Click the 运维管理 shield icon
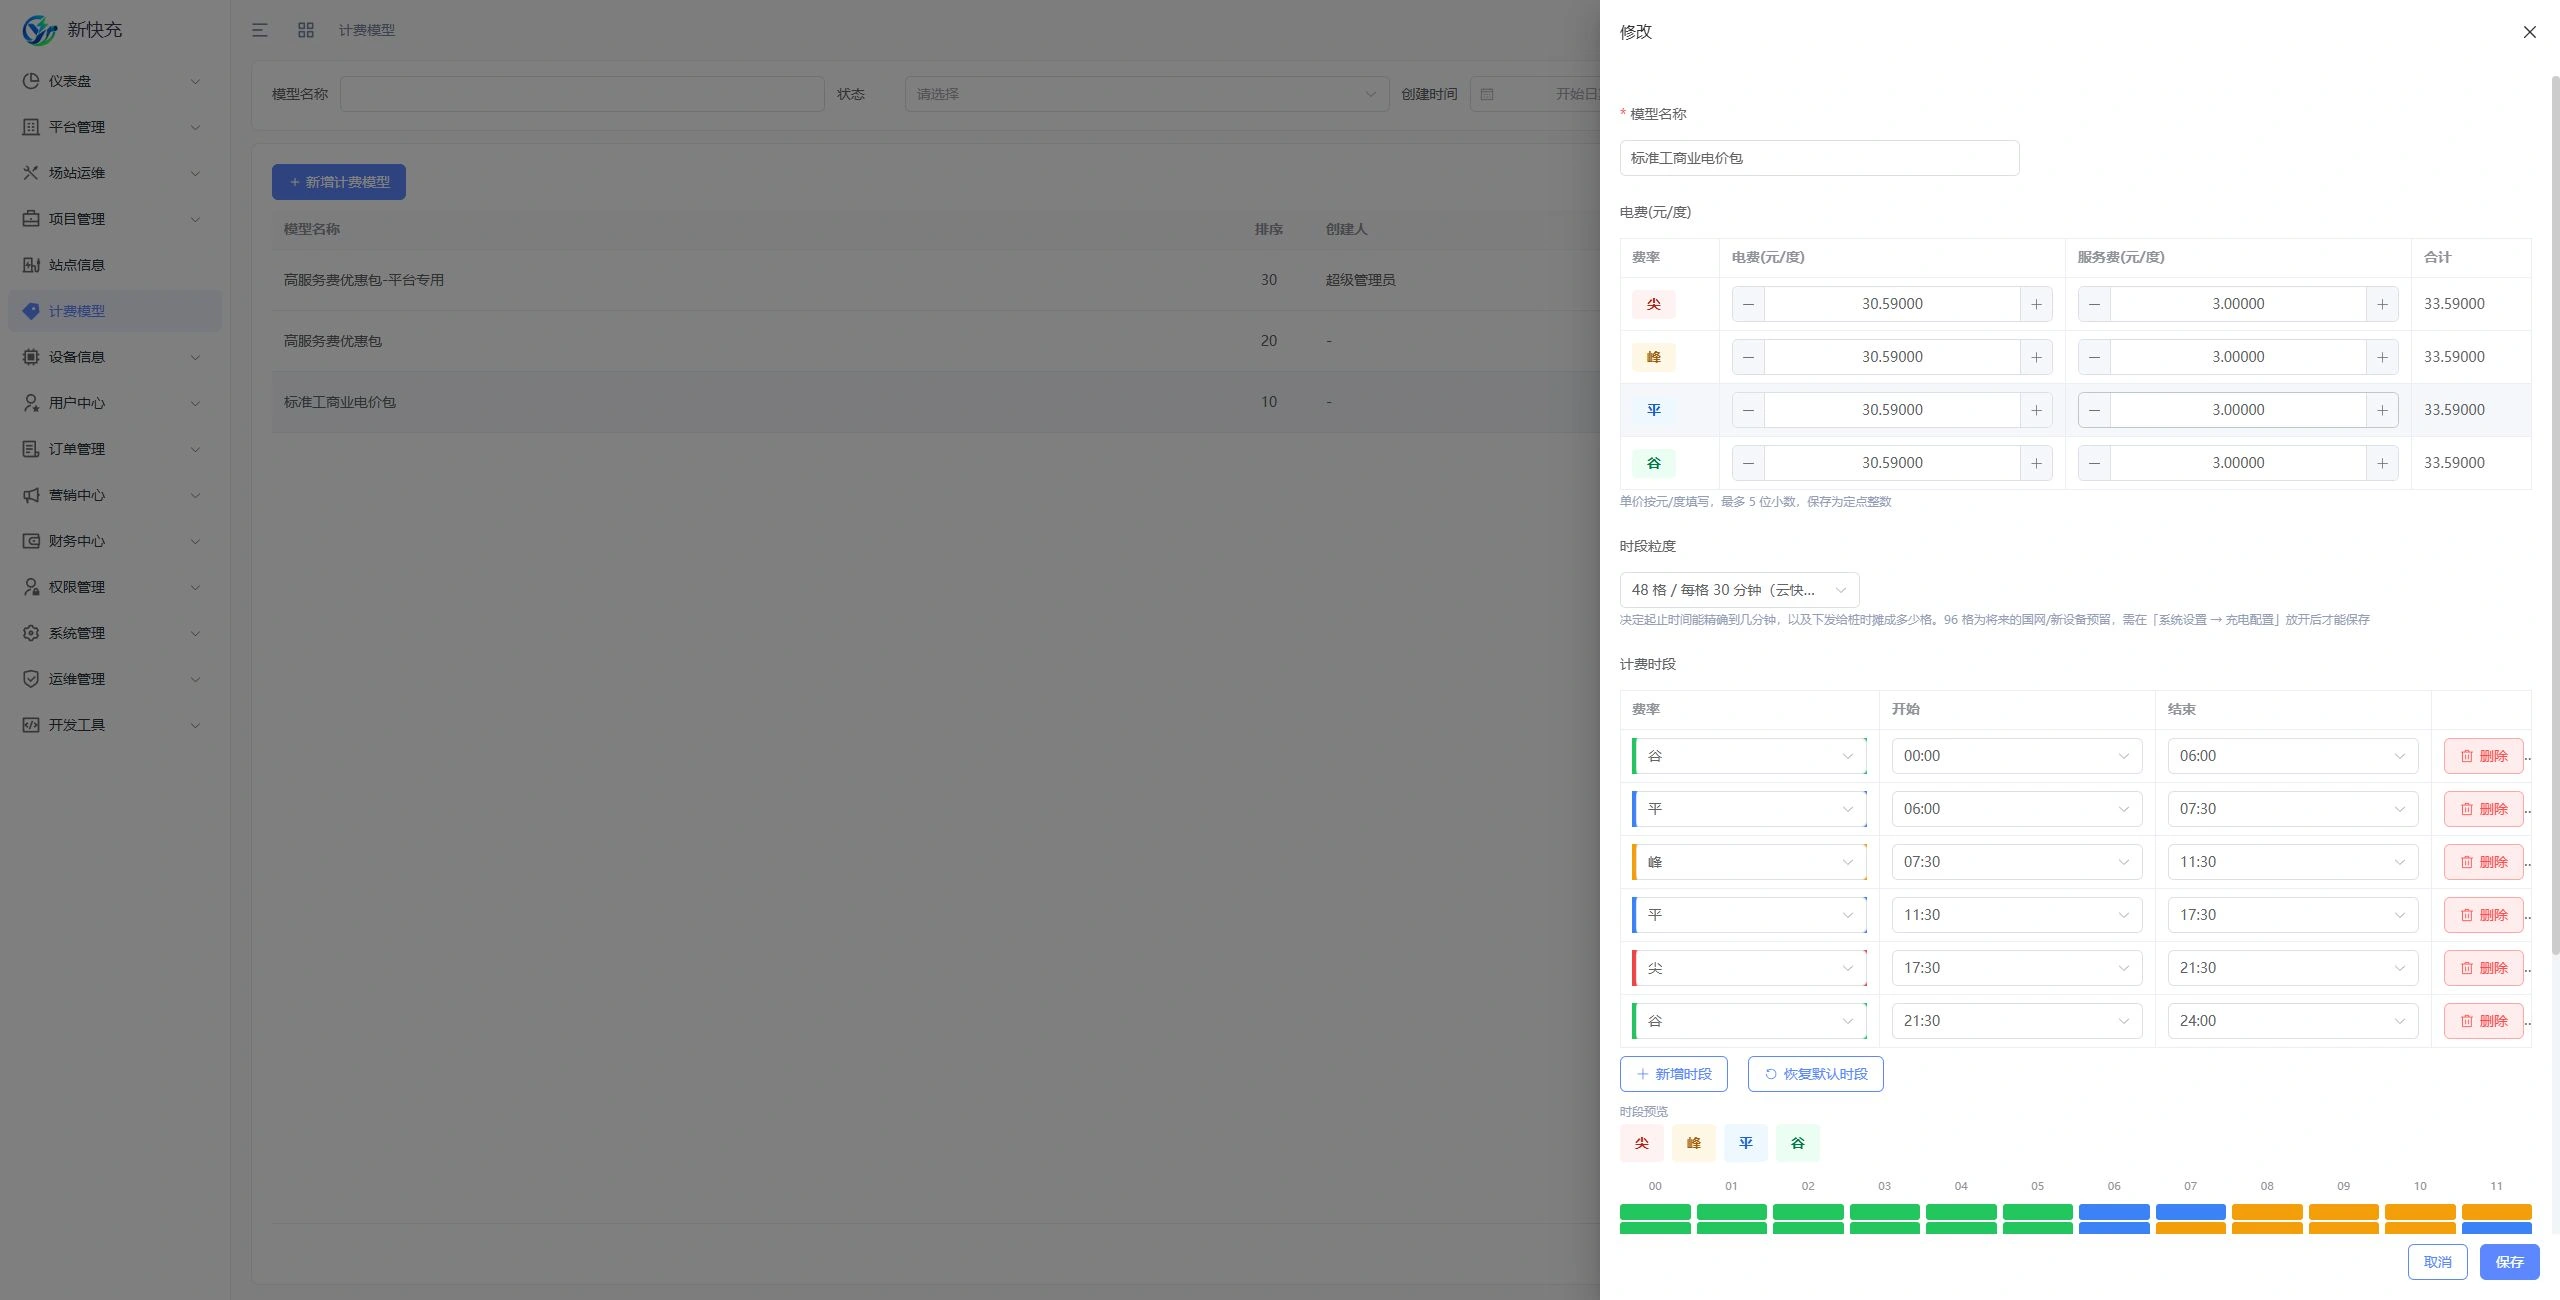The height and width of the screenshot is (1300, 2560). tap(31, 679)
